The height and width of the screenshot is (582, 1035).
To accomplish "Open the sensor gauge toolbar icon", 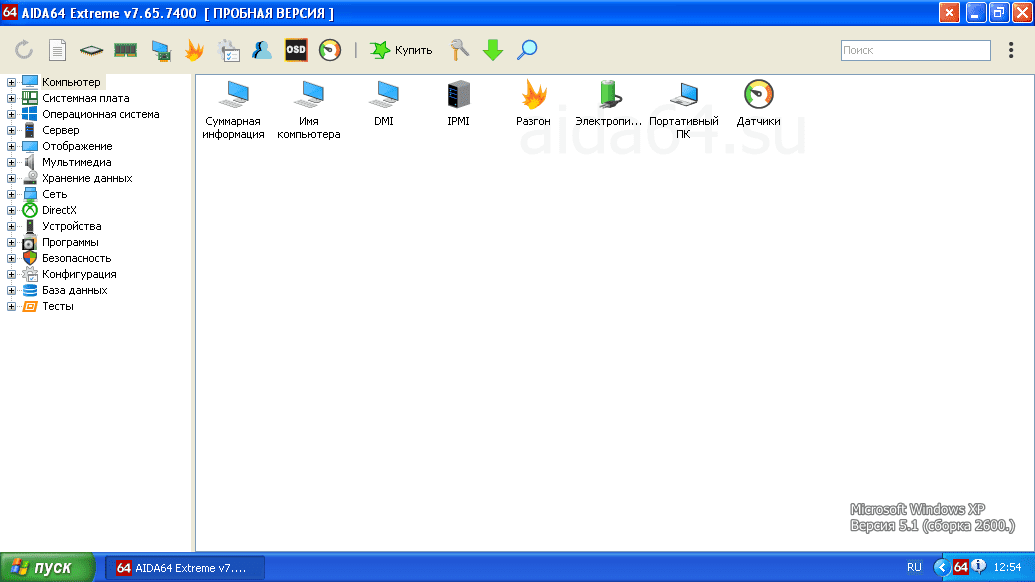I will 330,50.
